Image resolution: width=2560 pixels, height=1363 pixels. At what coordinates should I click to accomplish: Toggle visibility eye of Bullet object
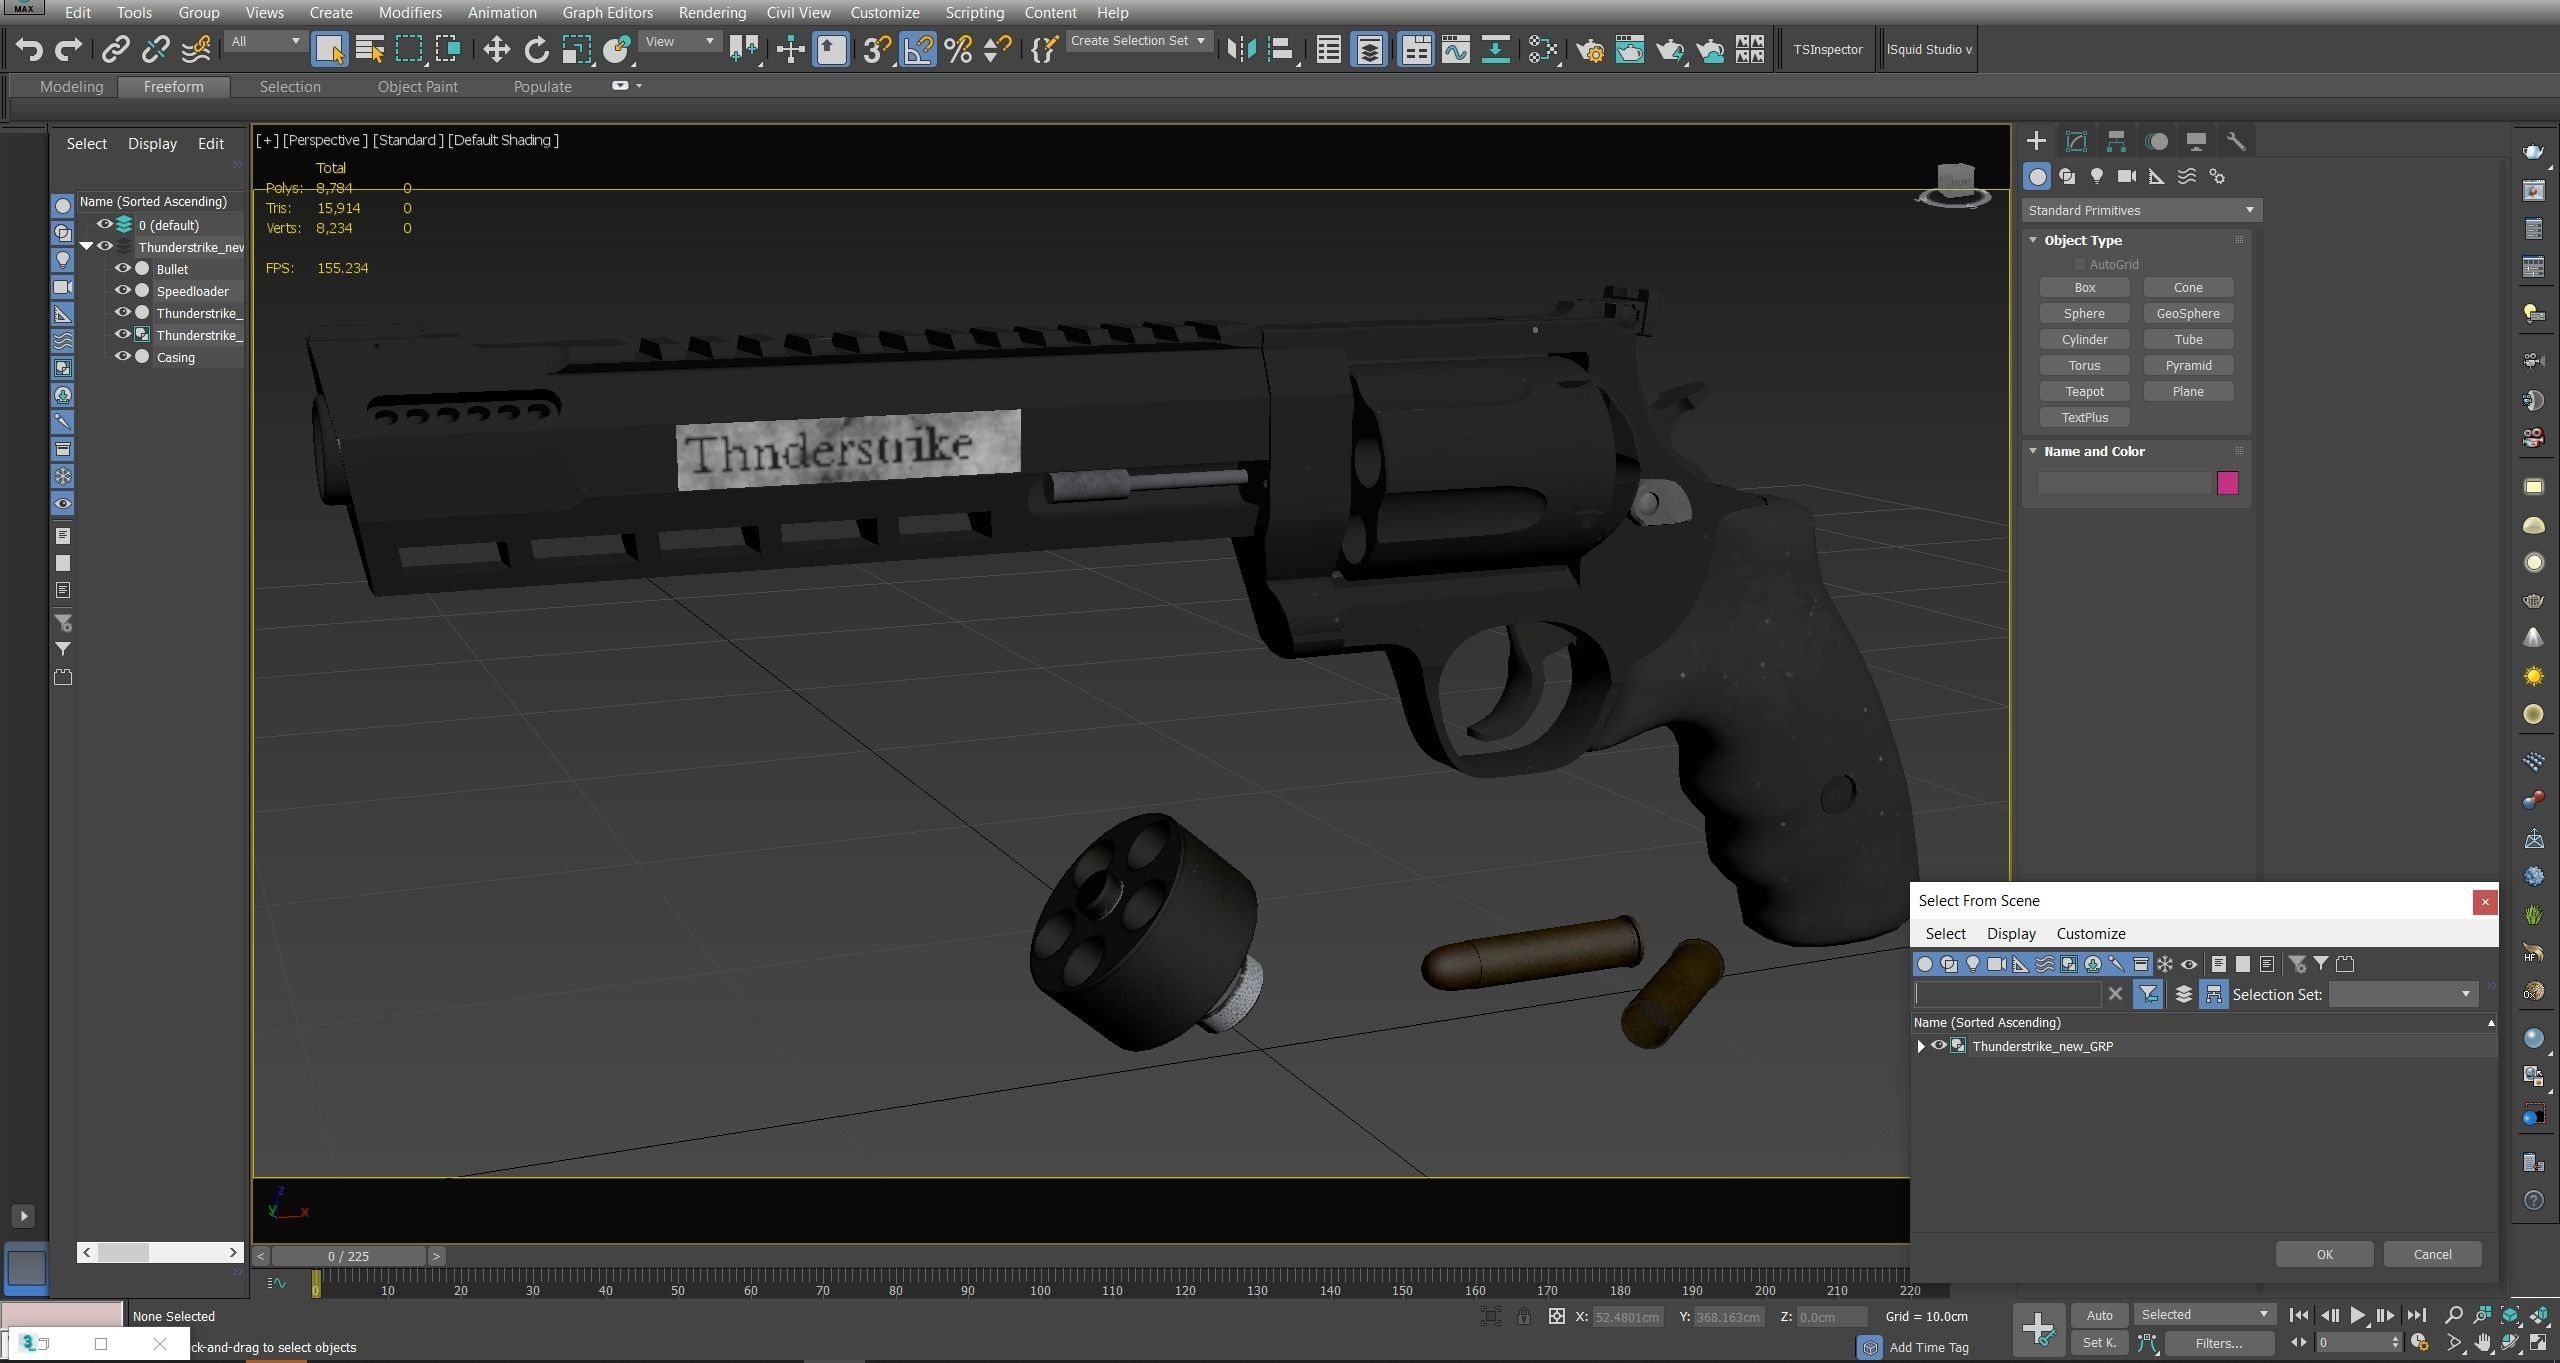[x=123, y=268]
